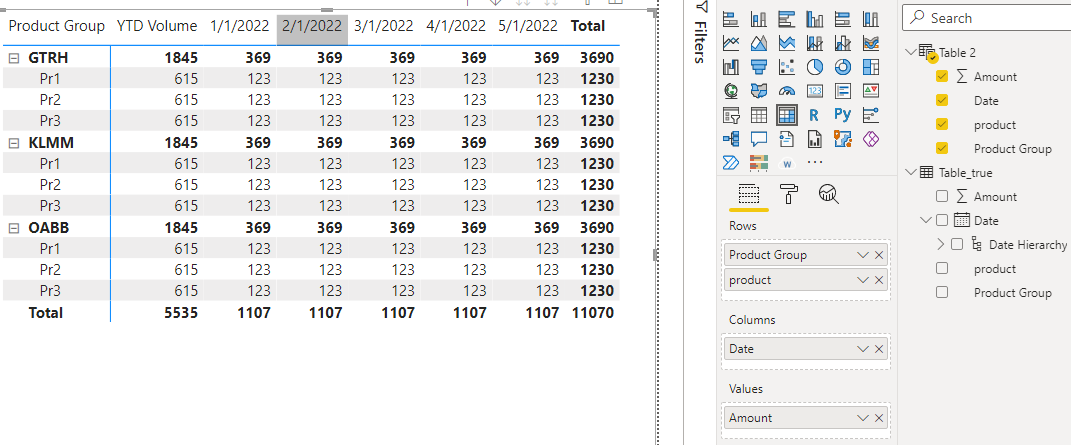Choose the Area chart visual
Image resolution: width=1071 pixels, height=445 pixels.
[x=759, y=43]
